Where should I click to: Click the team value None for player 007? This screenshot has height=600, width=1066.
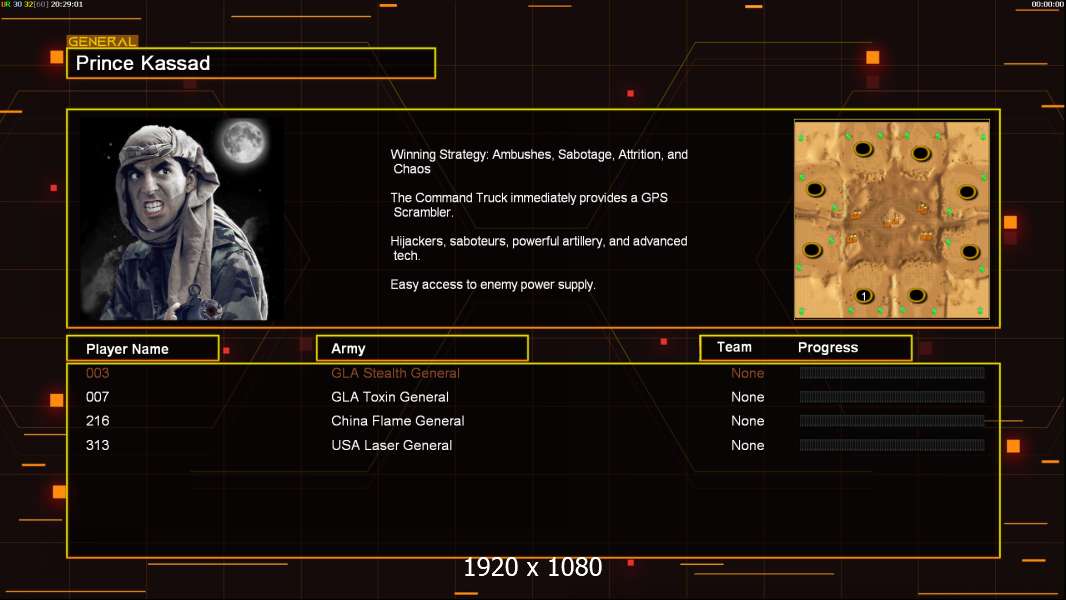(747, 397)
